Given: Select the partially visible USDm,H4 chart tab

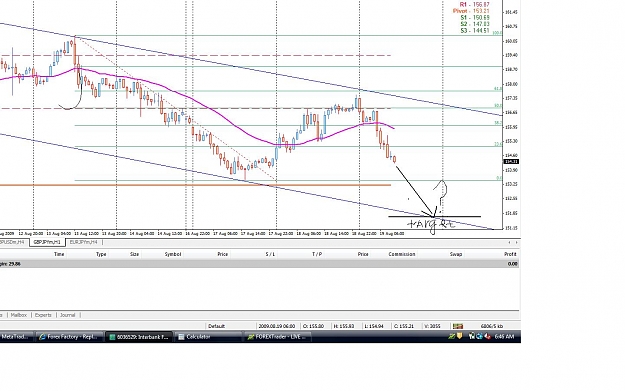Looking at the screenshot, I should 13,242.
